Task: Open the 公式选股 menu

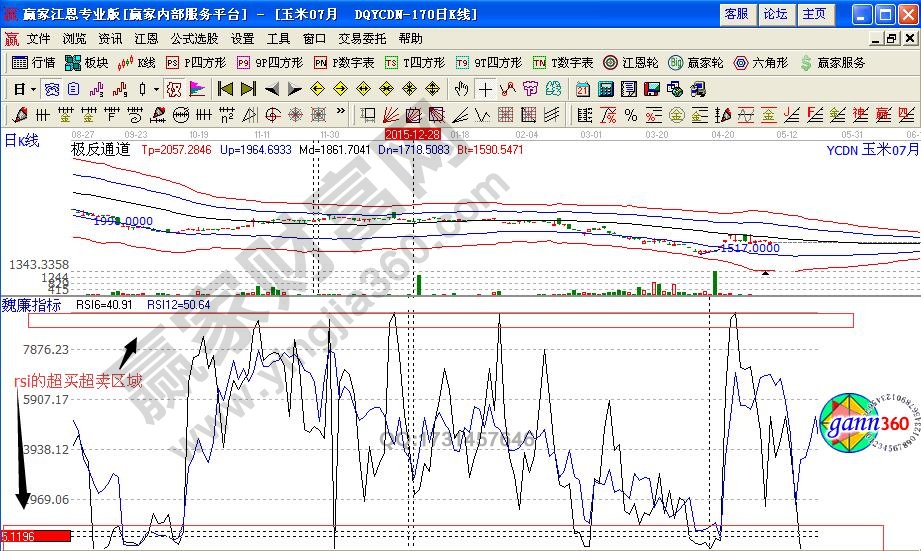Action: coord(194,39)
